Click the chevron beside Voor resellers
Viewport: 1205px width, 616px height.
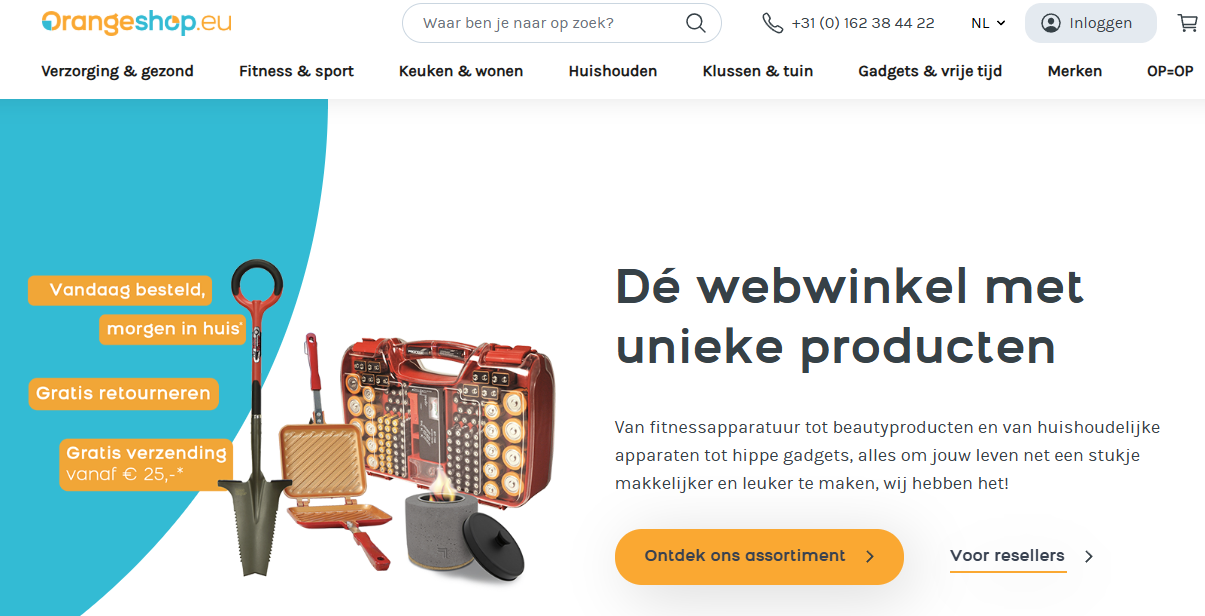[1089, 557]
